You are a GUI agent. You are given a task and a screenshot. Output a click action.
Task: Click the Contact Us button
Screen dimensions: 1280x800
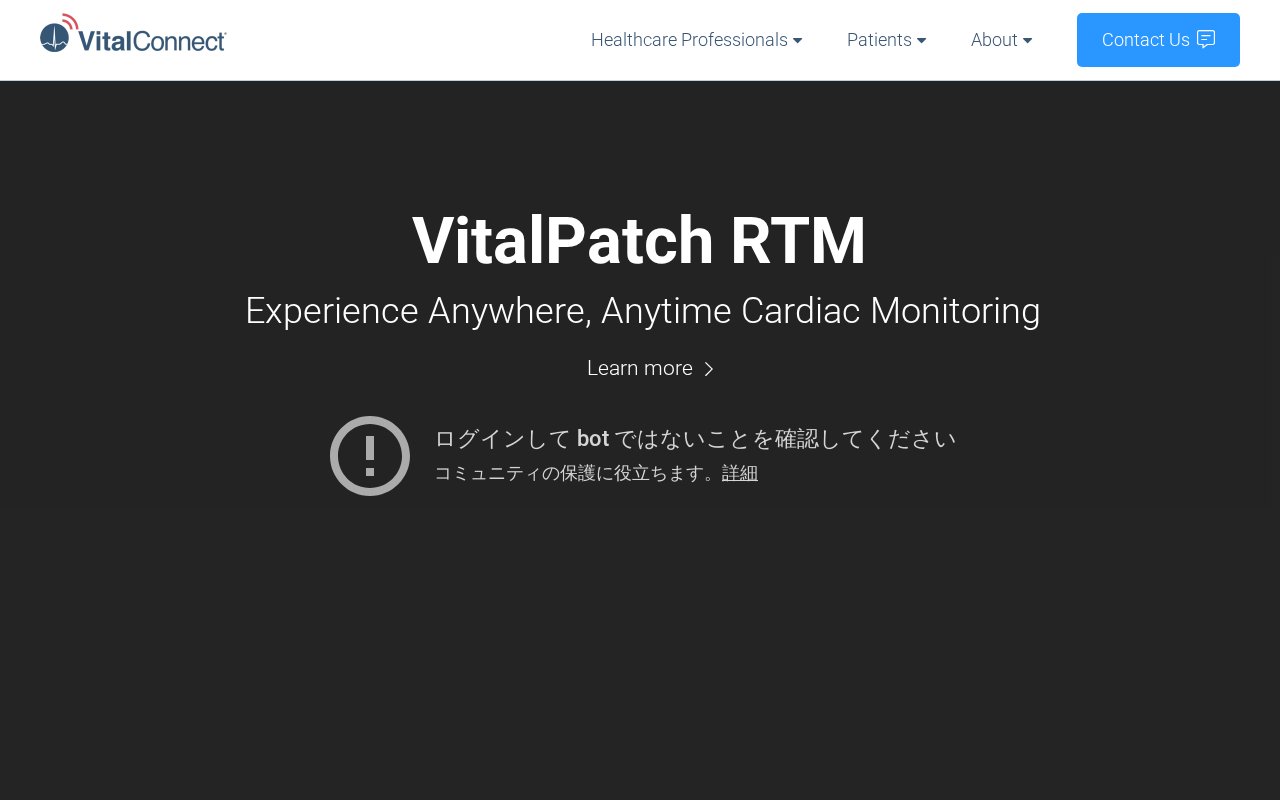tap(1158, 40)
